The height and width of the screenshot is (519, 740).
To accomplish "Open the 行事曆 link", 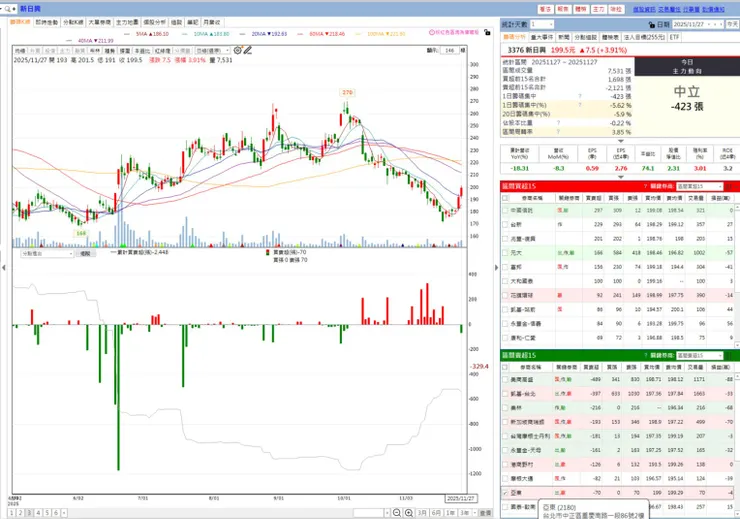I will [691, 9].
